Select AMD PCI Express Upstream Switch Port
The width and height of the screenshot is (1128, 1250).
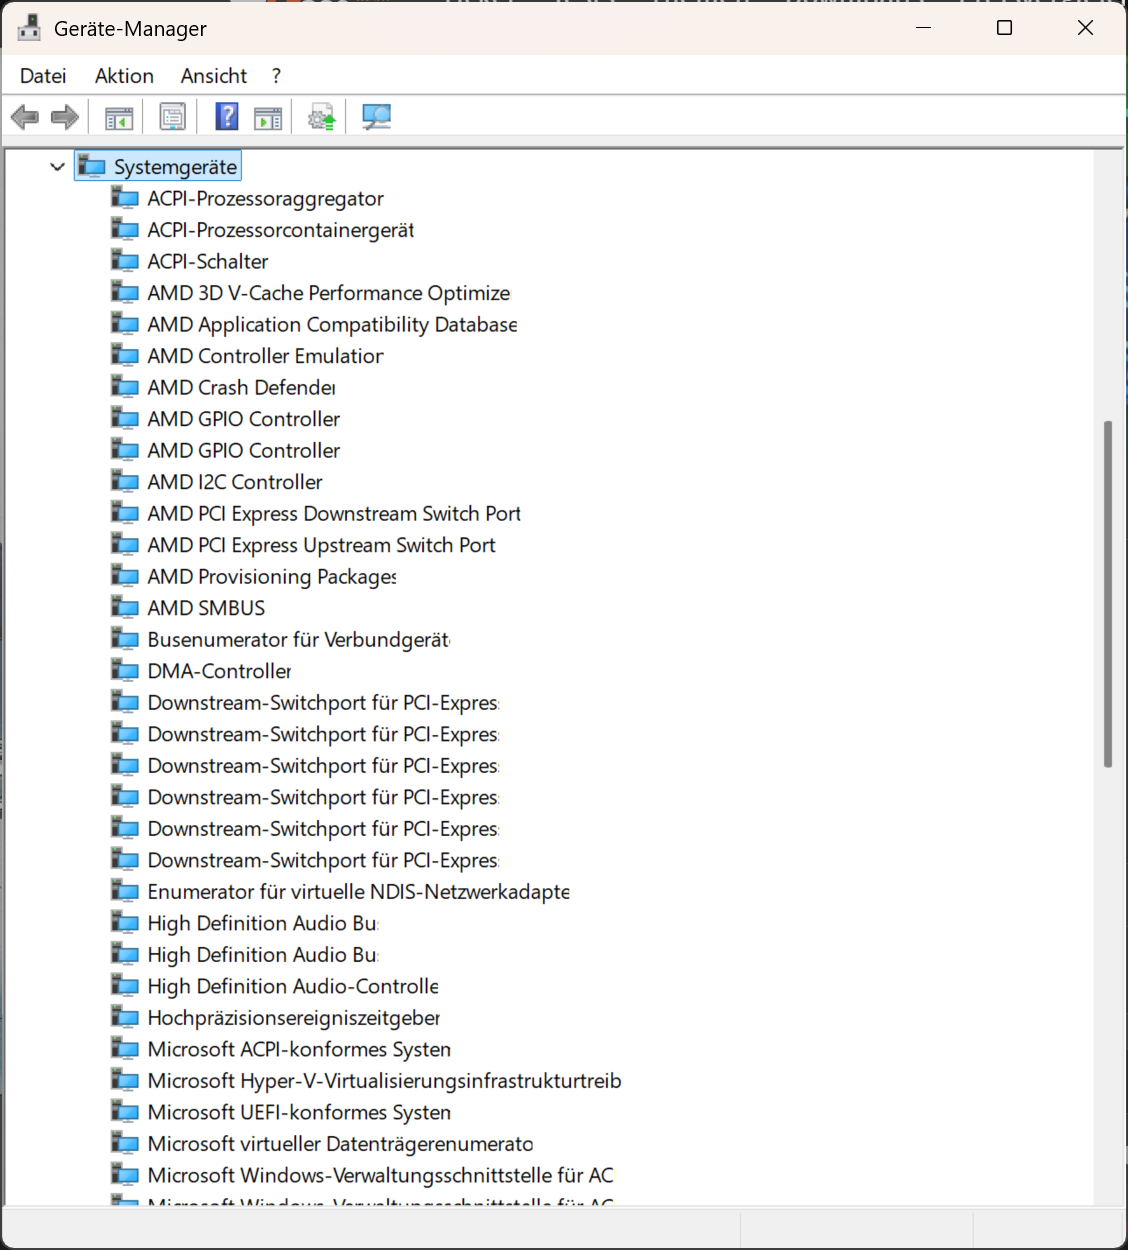[x=321, y=545]
